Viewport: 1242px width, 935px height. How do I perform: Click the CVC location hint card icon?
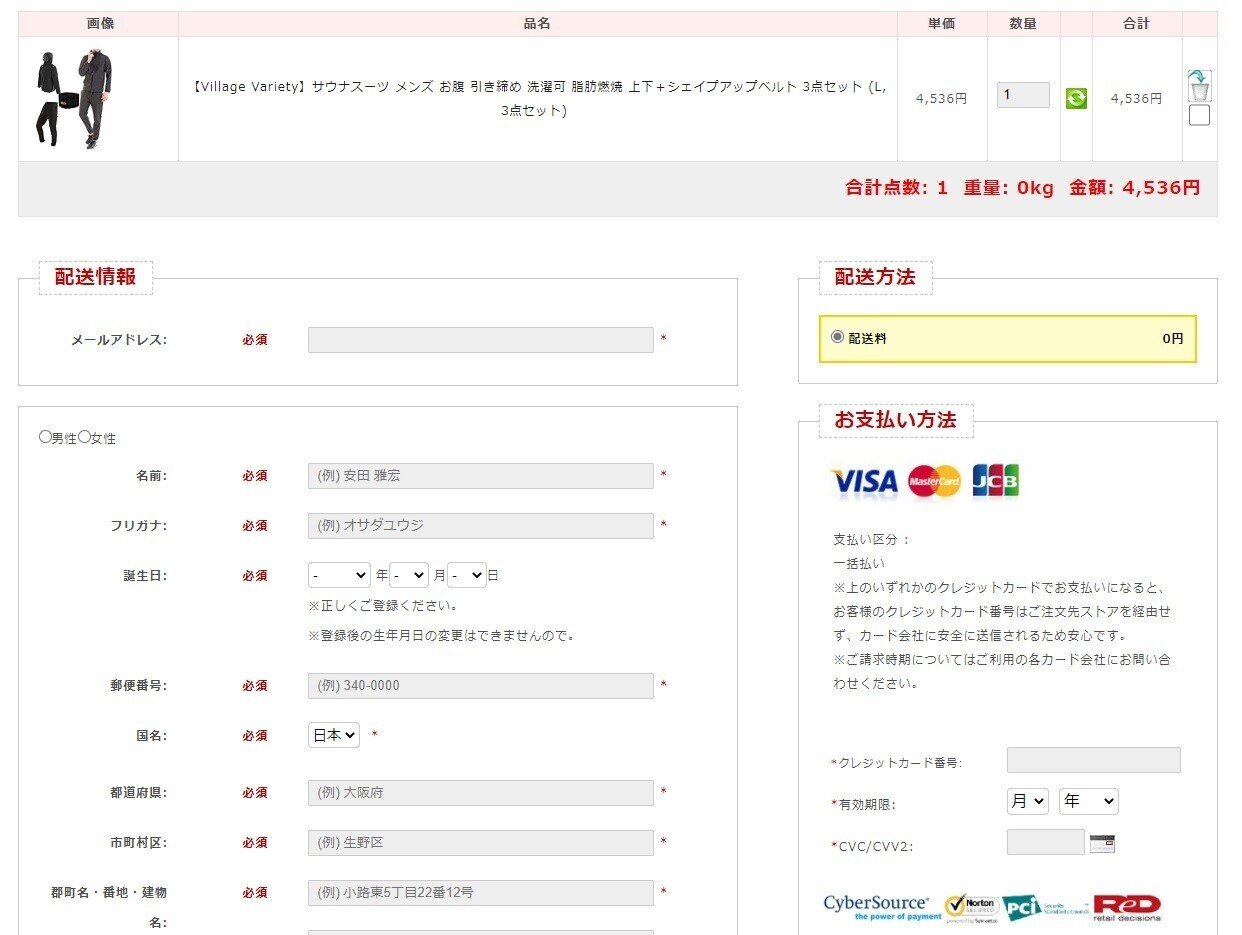tap(1104, 845)
